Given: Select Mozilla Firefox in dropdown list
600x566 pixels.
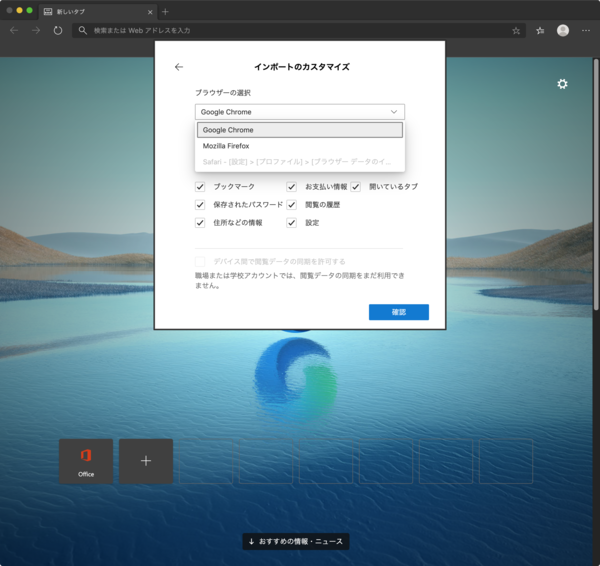Looking at the screenshot, I should point(300,146).
